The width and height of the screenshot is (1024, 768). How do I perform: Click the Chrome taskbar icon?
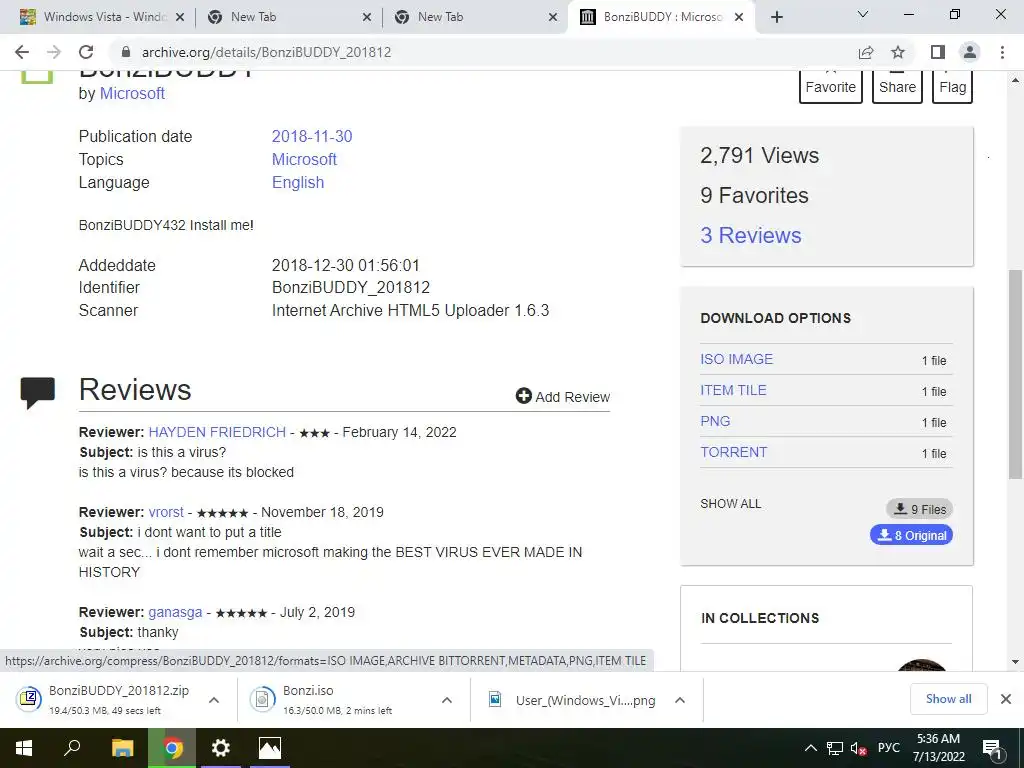(x=172, y=748)
